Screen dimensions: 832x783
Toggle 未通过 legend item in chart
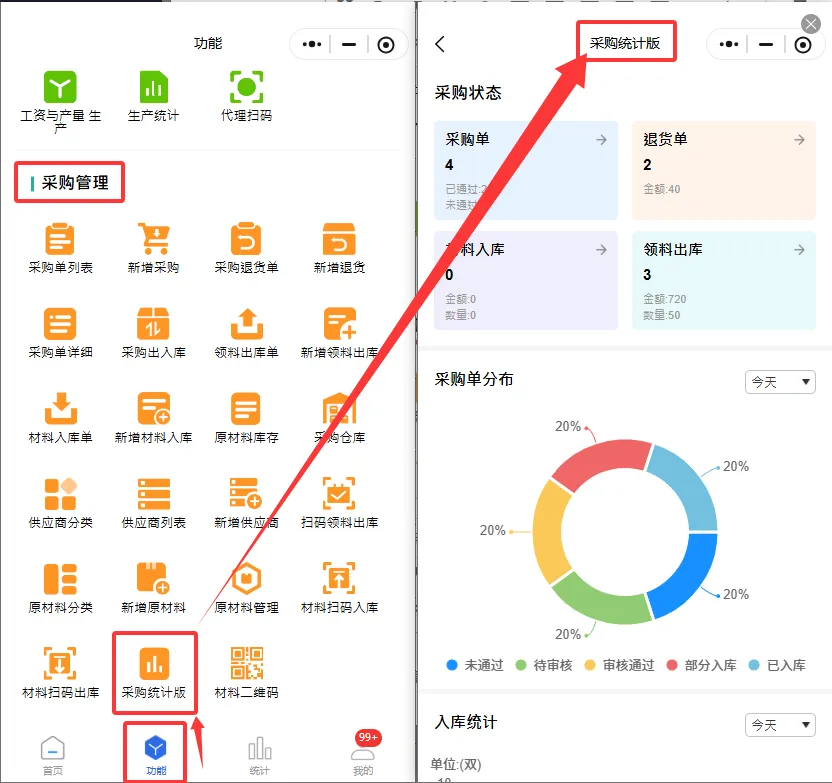click(x=475, y=665)
